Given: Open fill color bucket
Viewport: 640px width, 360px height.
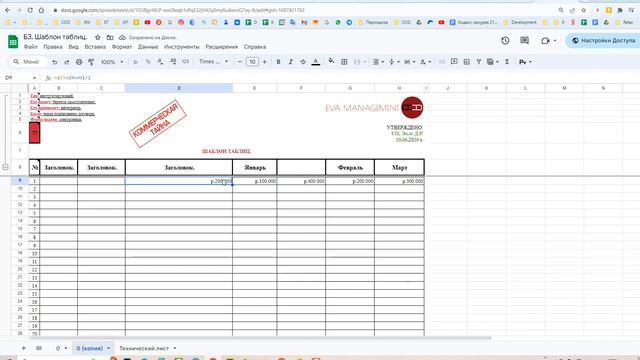Looking at the screenshot, I should point(331,62).
